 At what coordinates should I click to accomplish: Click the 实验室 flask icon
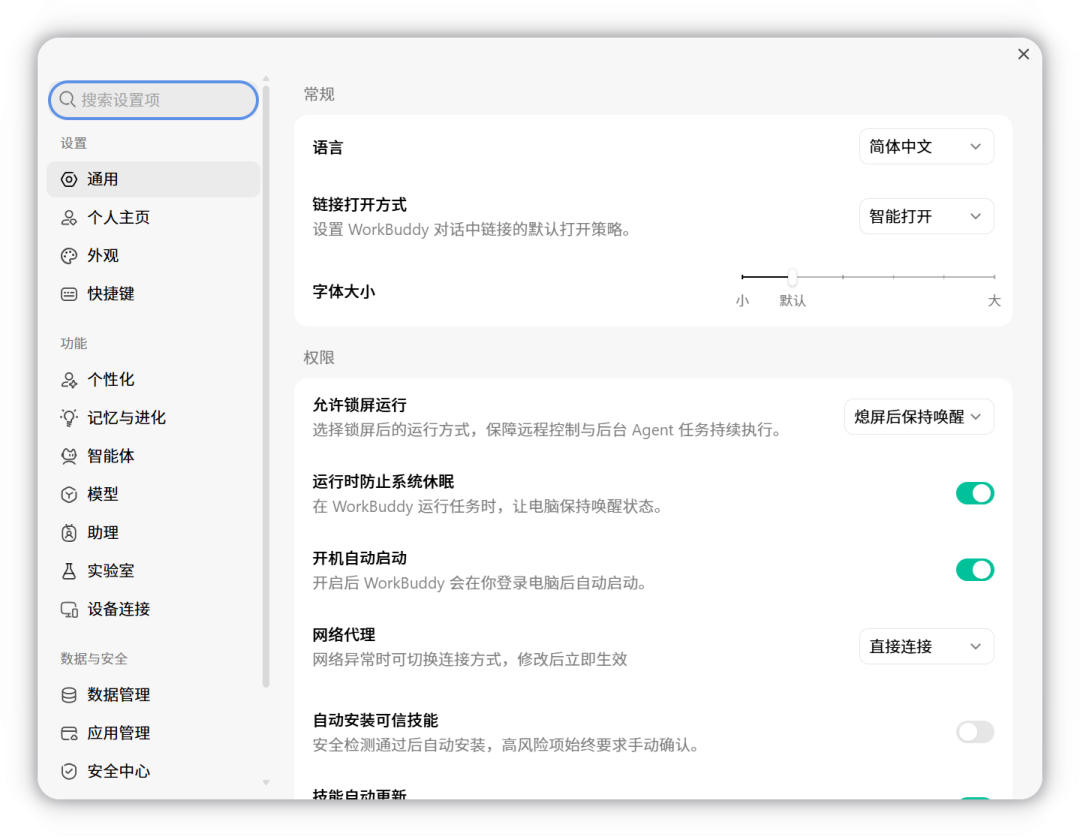click(69, 571)
